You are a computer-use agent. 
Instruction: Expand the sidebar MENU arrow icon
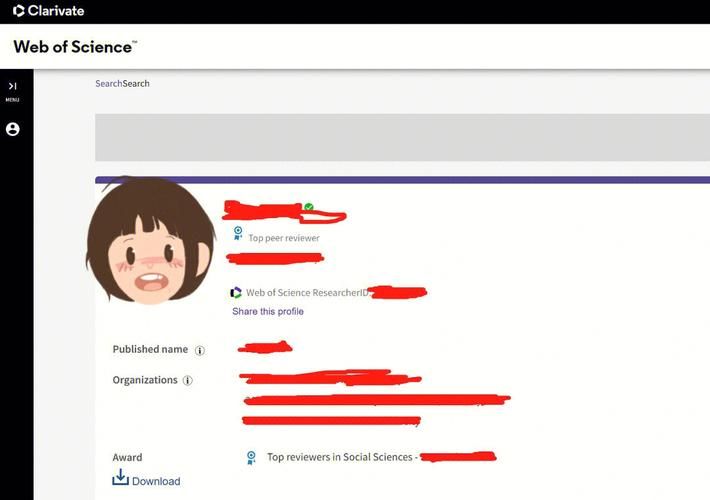pos(12,86)
